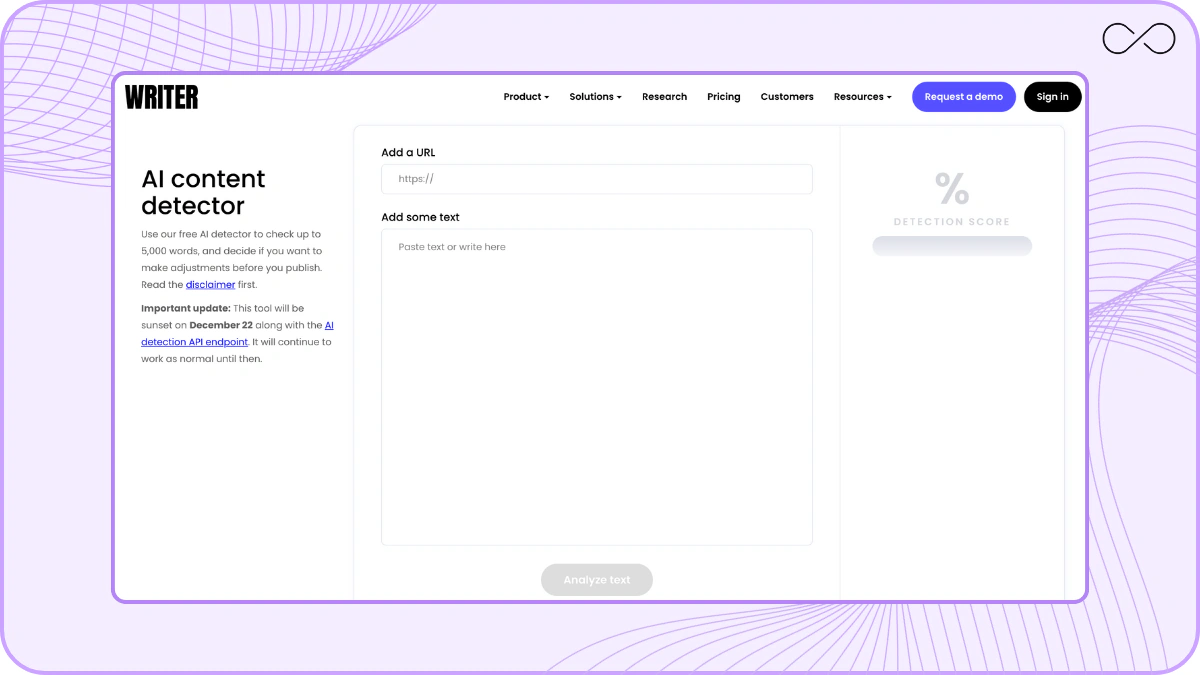The width and height of the screenshot is (1200, 675).
Task: Click the DETECTION SCORE label
Action: coord(951,222)
